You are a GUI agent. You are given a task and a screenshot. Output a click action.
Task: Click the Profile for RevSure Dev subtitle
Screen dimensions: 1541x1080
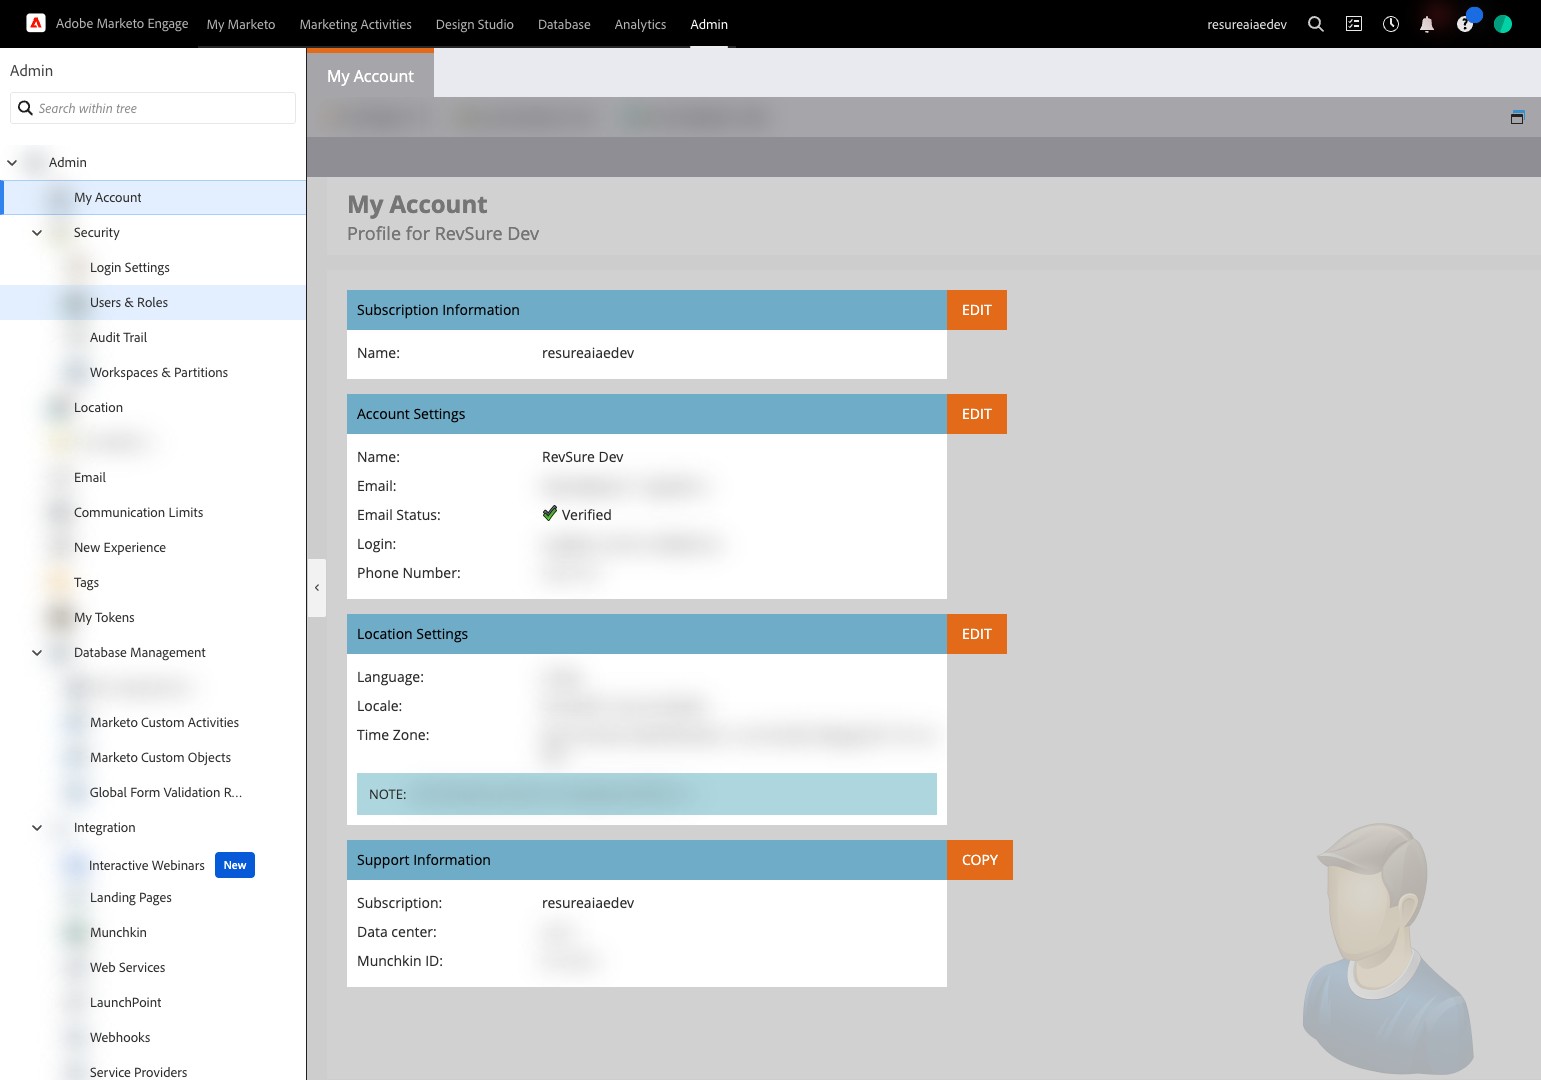[x=443, y=233]
